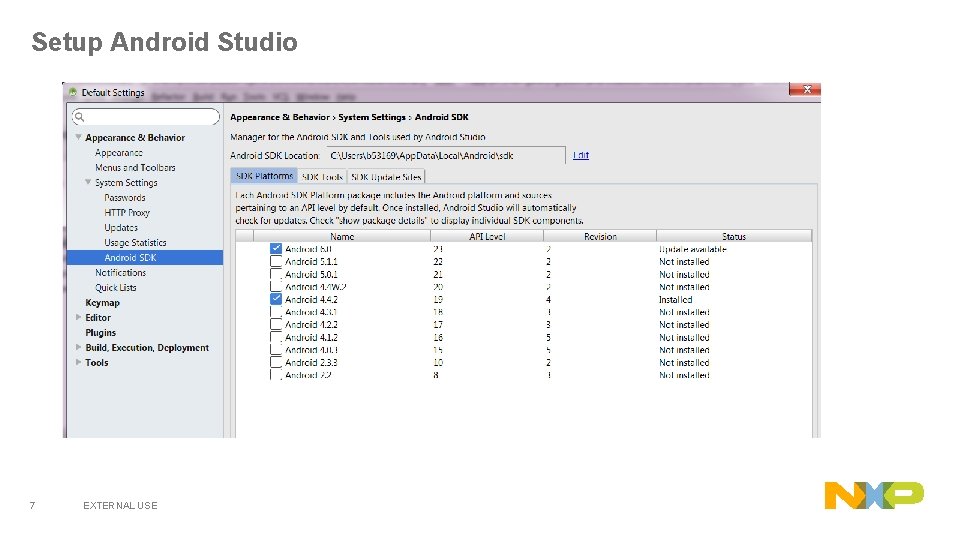Expand the Editor settings section
The width and height of the screenshot is (960, 540).
78,317
